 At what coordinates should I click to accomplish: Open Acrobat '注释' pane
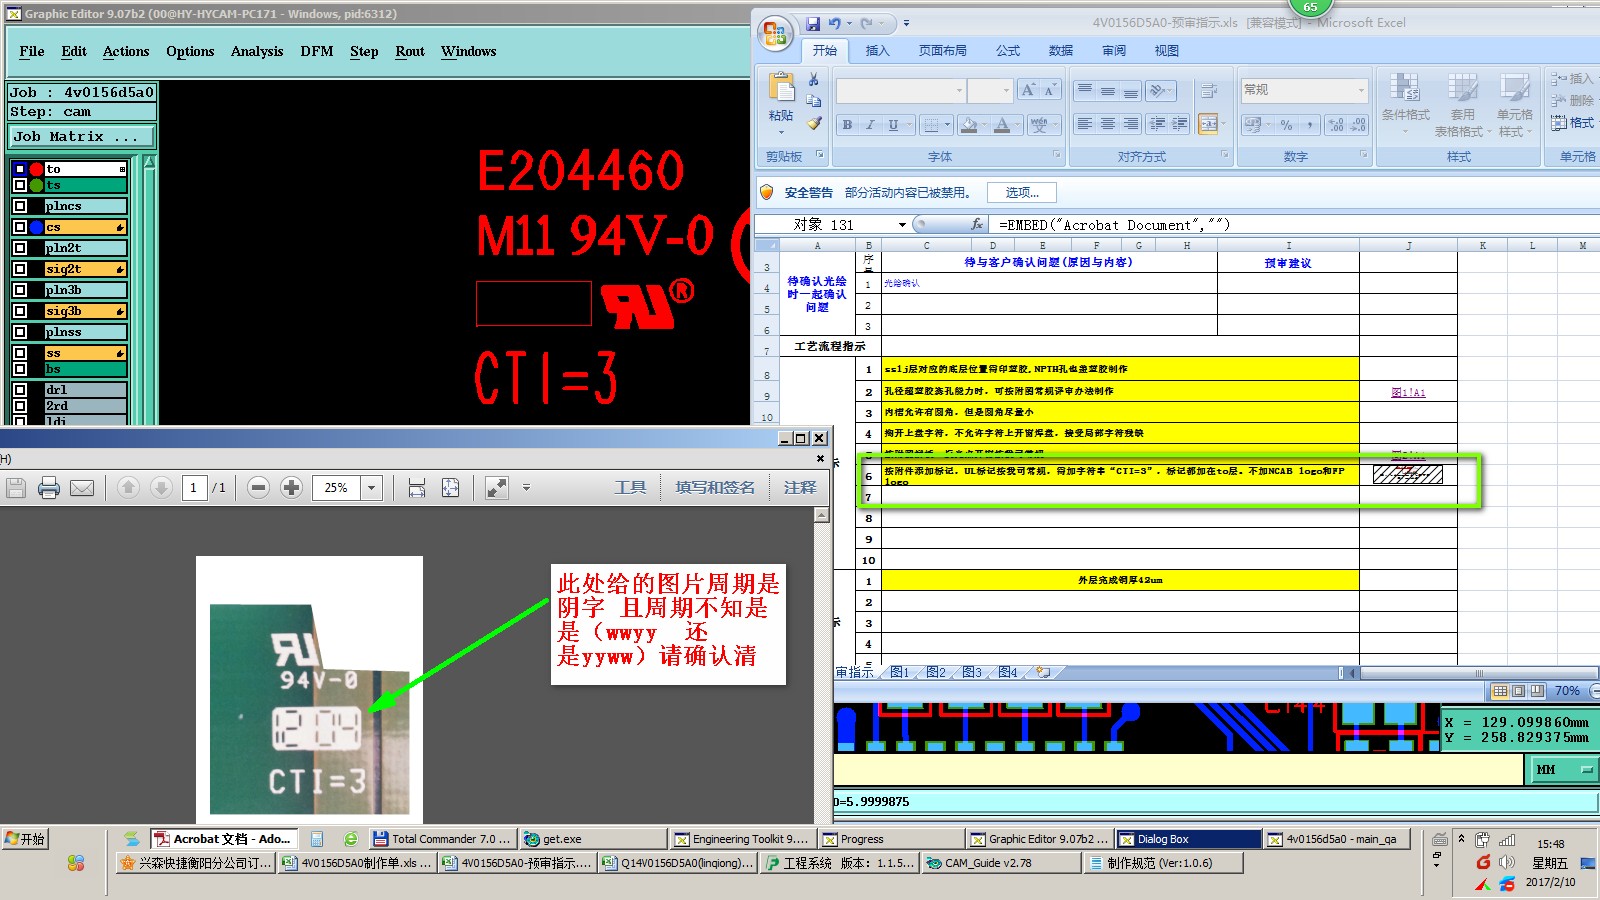(x=800, y=487)
